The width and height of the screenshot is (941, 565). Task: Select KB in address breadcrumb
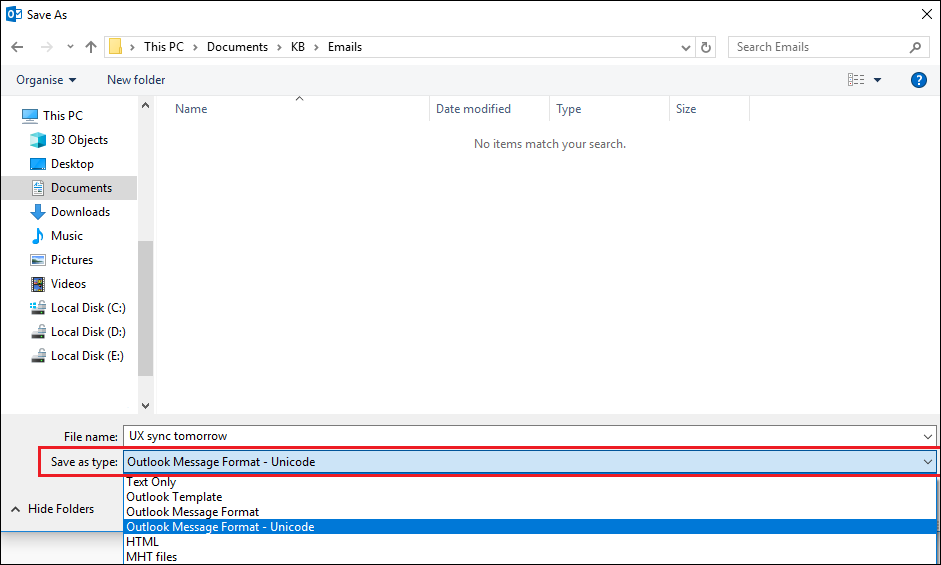pyautogui.click(x=298, y=47)
